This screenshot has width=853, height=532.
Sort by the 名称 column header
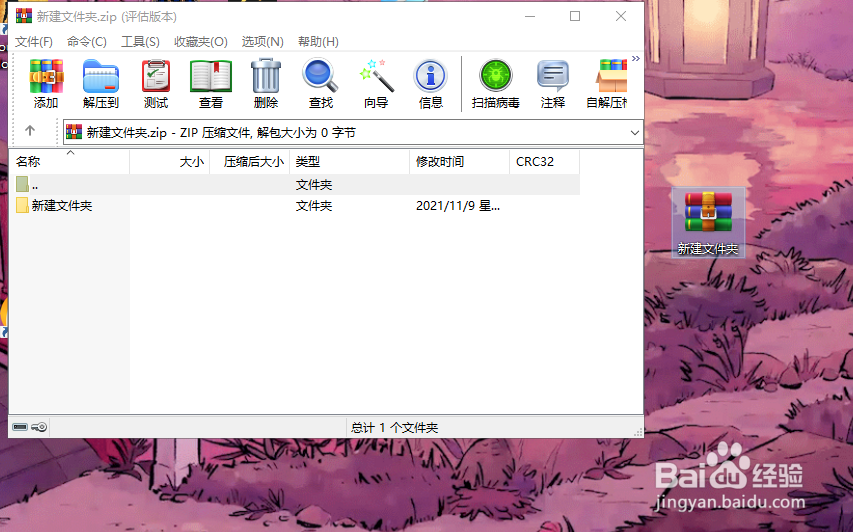(x=70, y=162)
